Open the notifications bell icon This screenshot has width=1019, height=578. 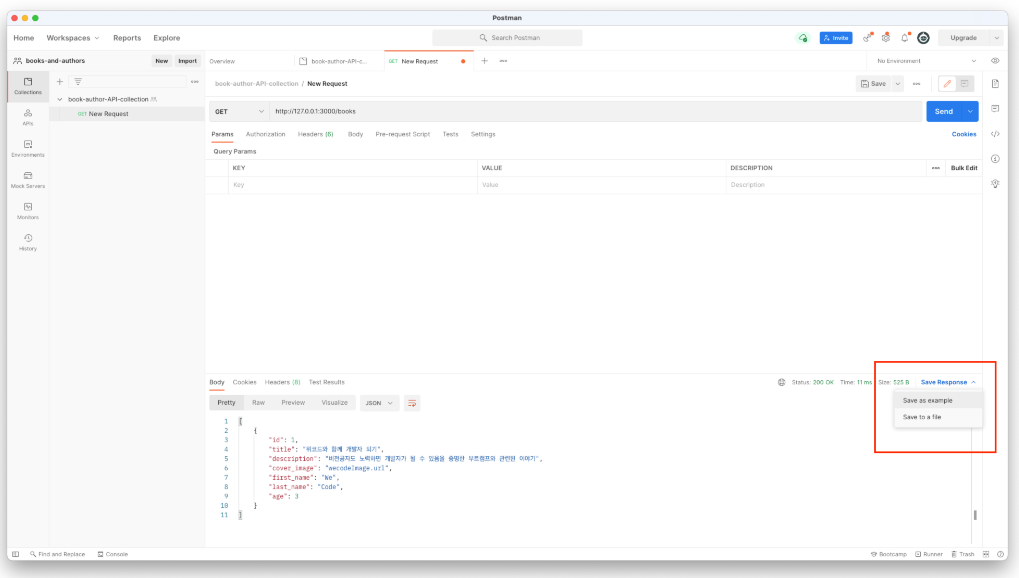905,38
